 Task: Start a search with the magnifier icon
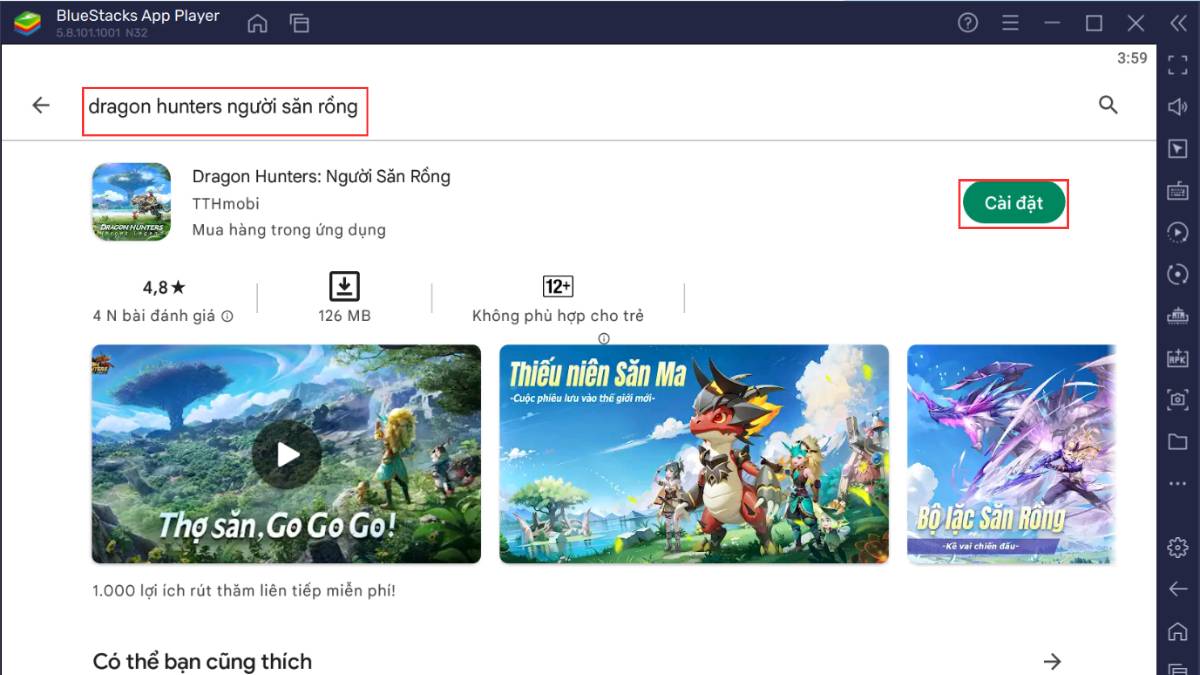tap(1108, 104)
